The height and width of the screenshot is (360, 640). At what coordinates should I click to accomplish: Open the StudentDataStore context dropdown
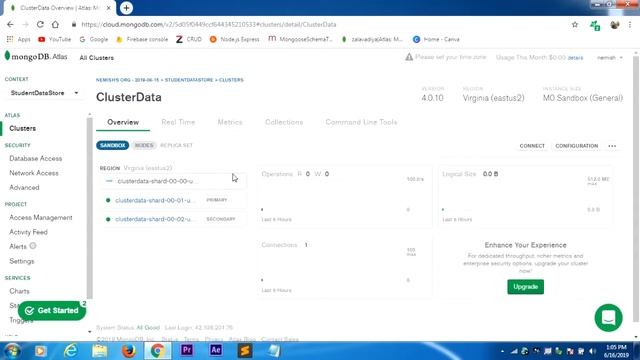(44, 93)
